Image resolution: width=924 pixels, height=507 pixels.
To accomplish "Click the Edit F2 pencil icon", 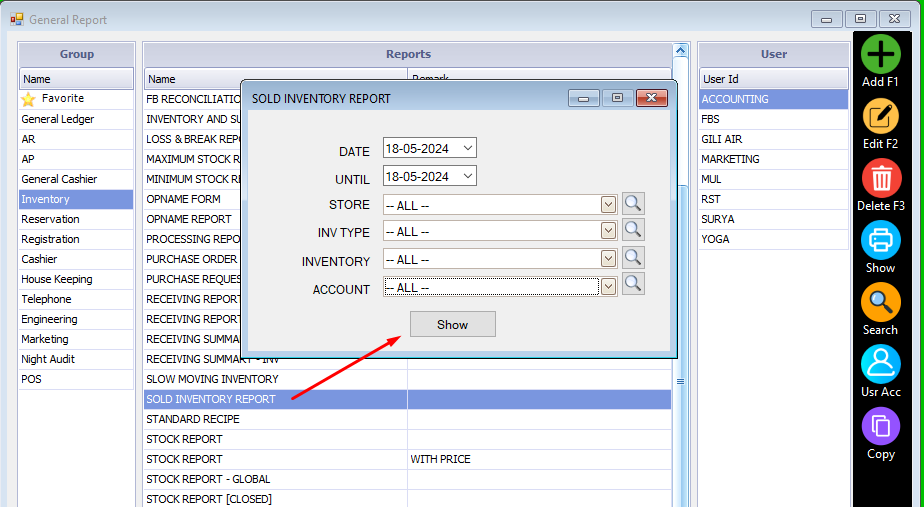I will pyautogui.click(x=881, y=117).
